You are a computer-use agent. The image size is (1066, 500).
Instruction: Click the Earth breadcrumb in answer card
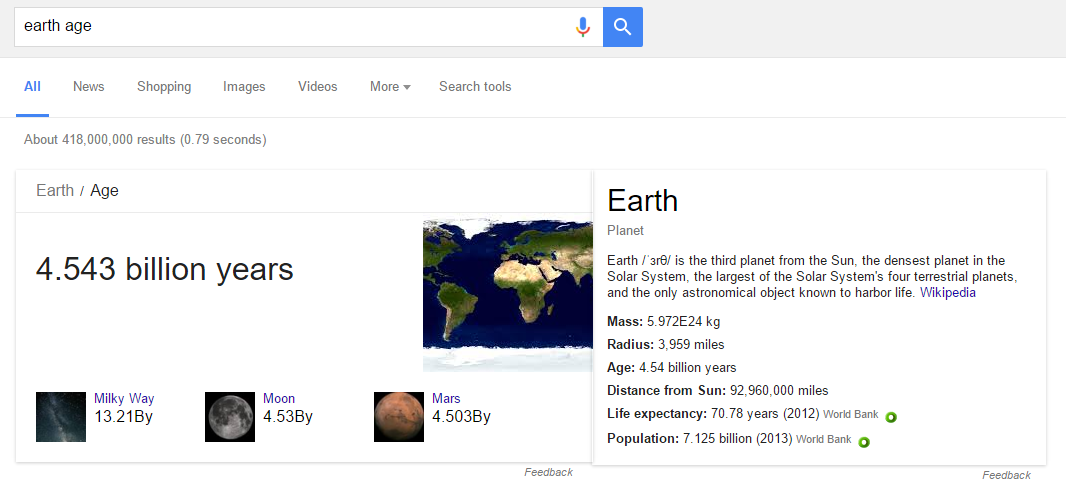pos(55,190)
